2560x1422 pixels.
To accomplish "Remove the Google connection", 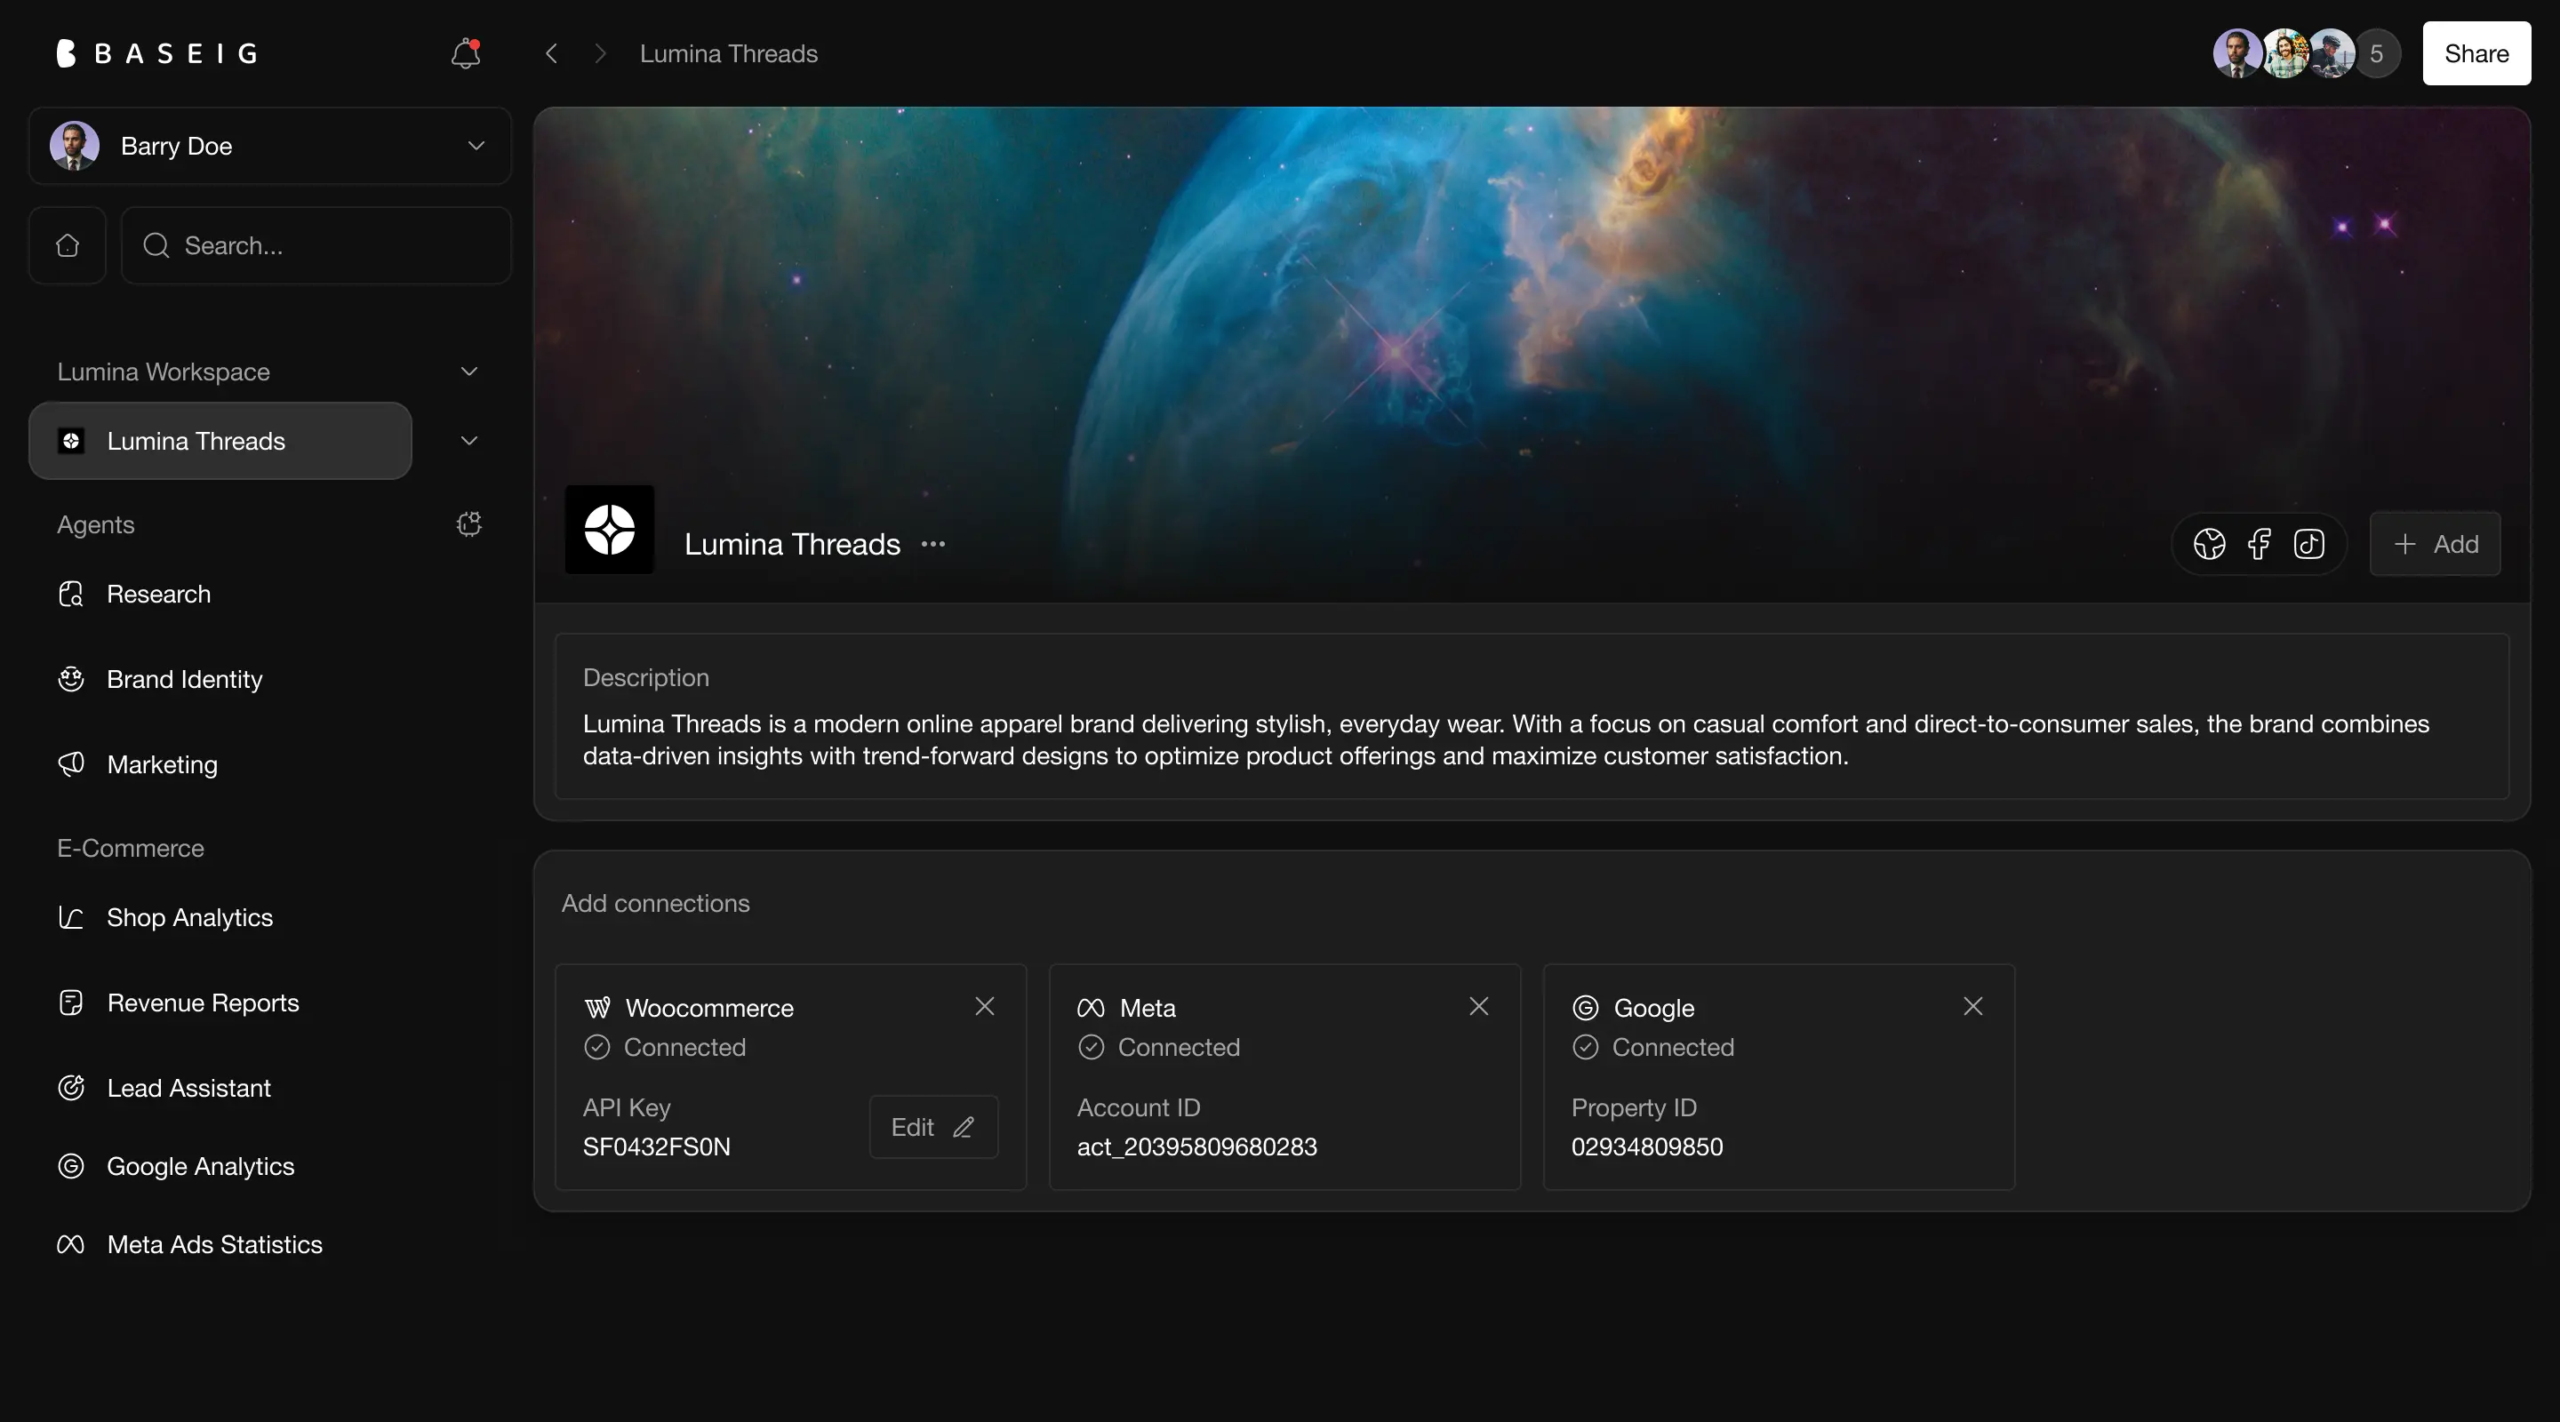I will point(1972,1006).
